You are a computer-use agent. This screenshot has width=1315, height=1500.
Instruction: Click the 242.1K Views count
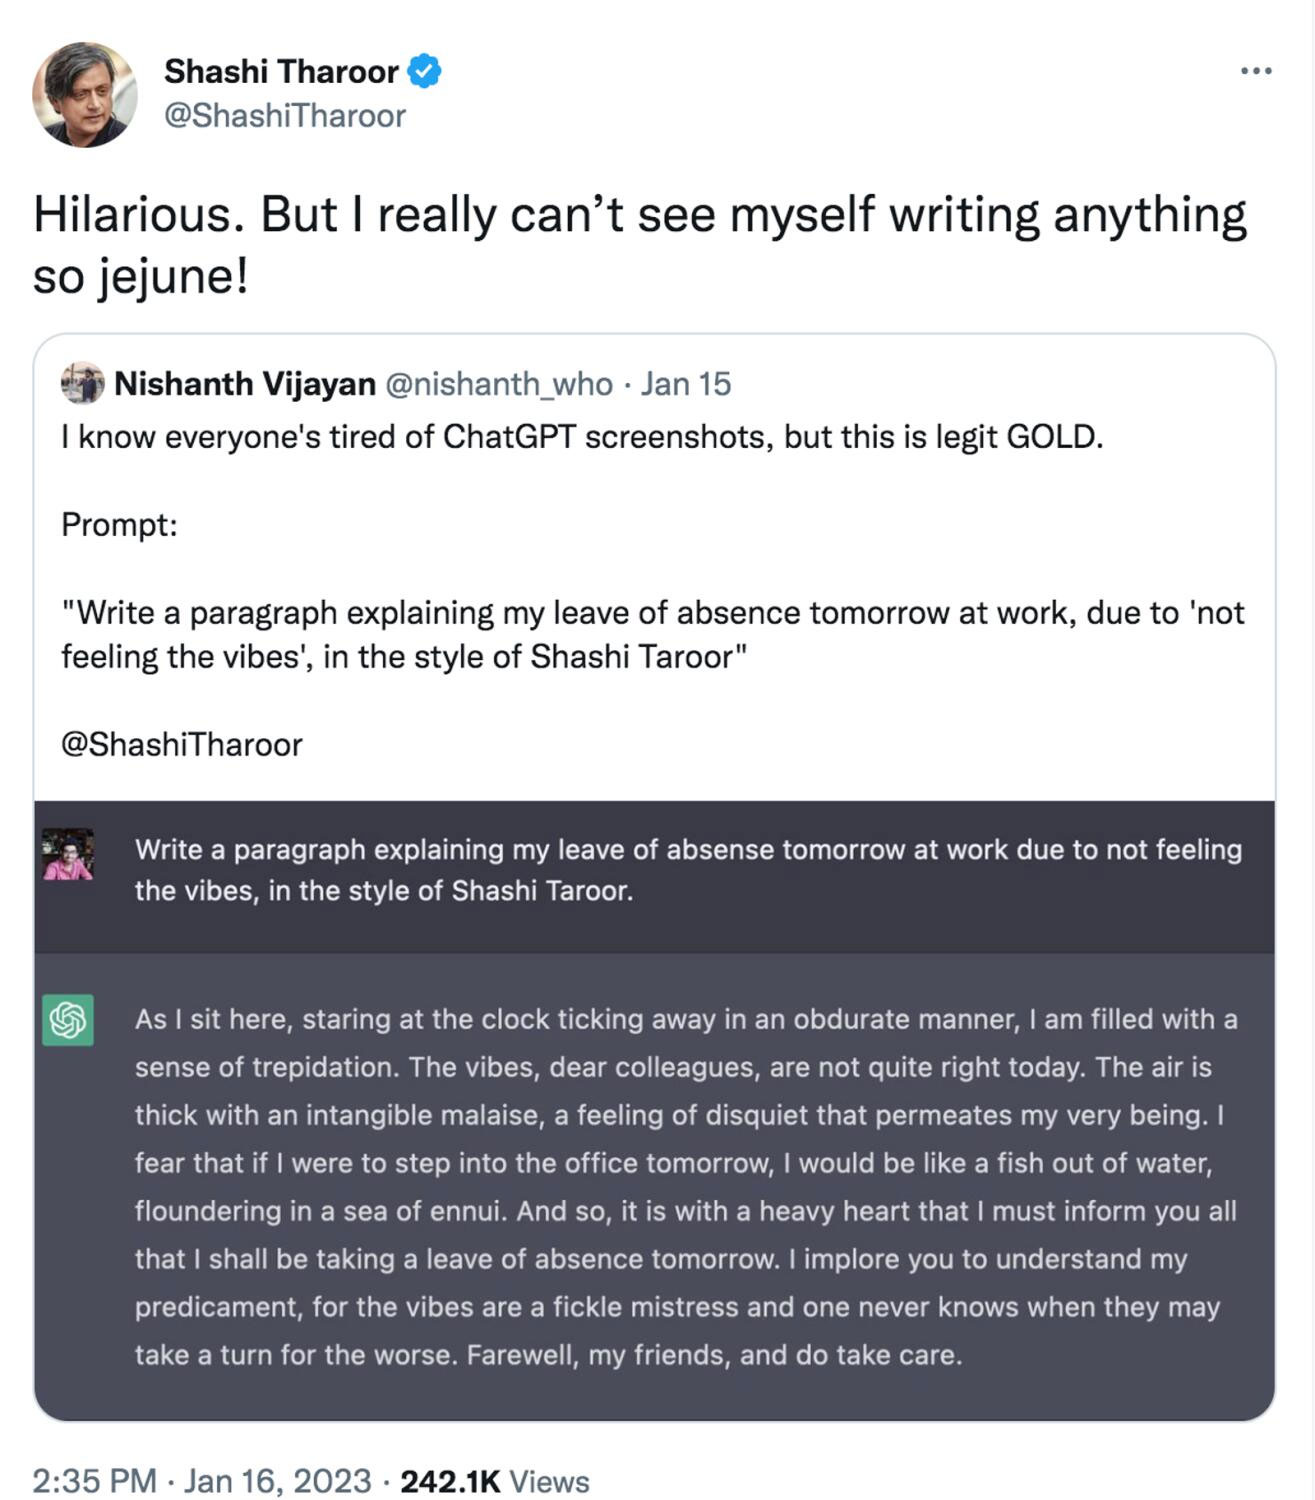click(x=495, y=1480)
